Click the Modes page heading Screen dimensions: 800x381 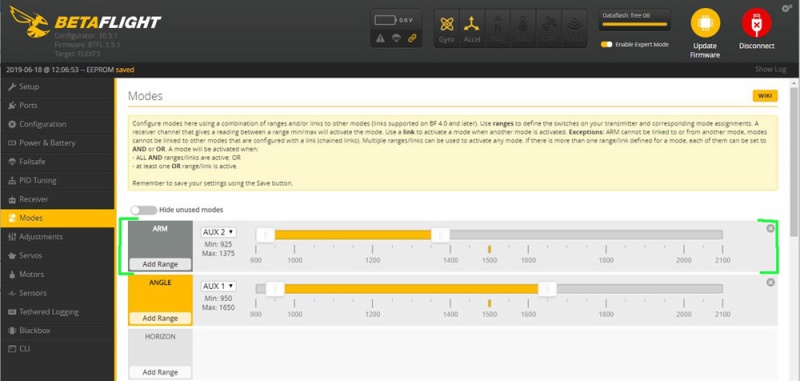click(145, 96)
